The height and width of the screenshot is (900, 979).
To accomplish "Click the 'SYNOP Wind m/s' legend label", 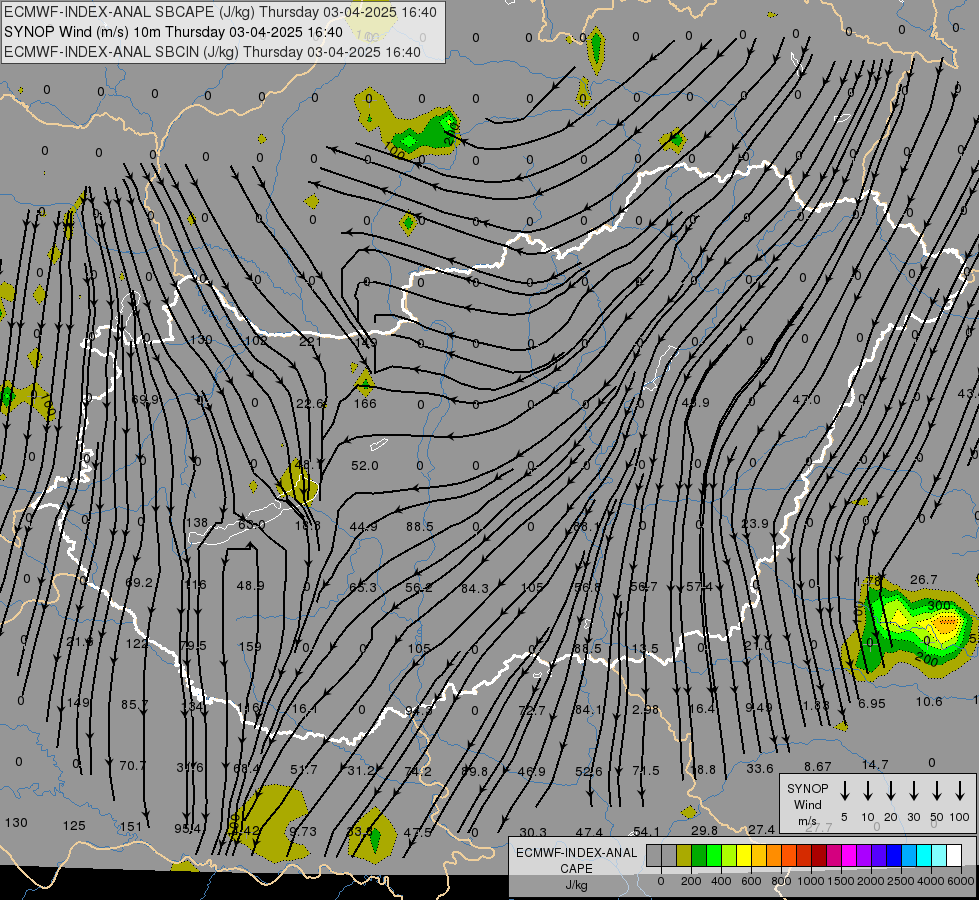I will 807,804.
